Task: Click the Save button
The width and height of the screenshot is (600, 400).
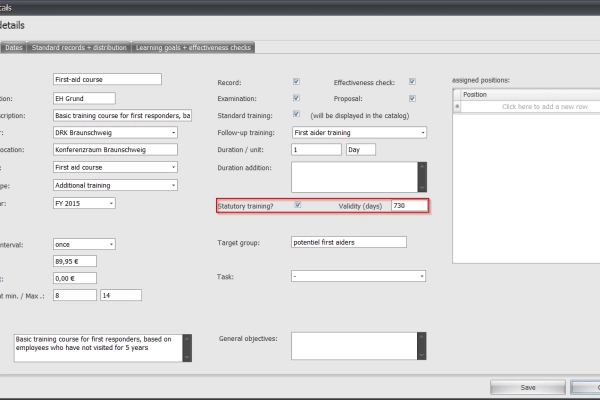Action: (528, 387)
